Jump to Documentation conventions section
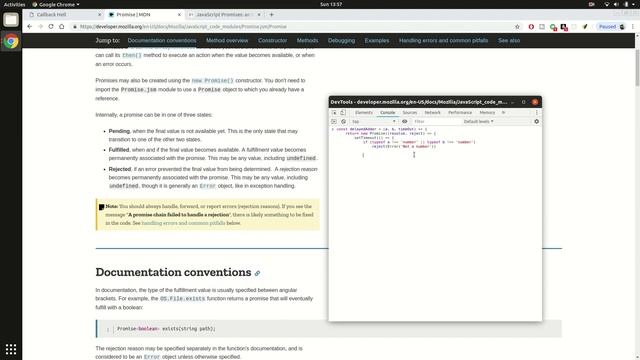The image size is (640, 360). click(162, 40)
